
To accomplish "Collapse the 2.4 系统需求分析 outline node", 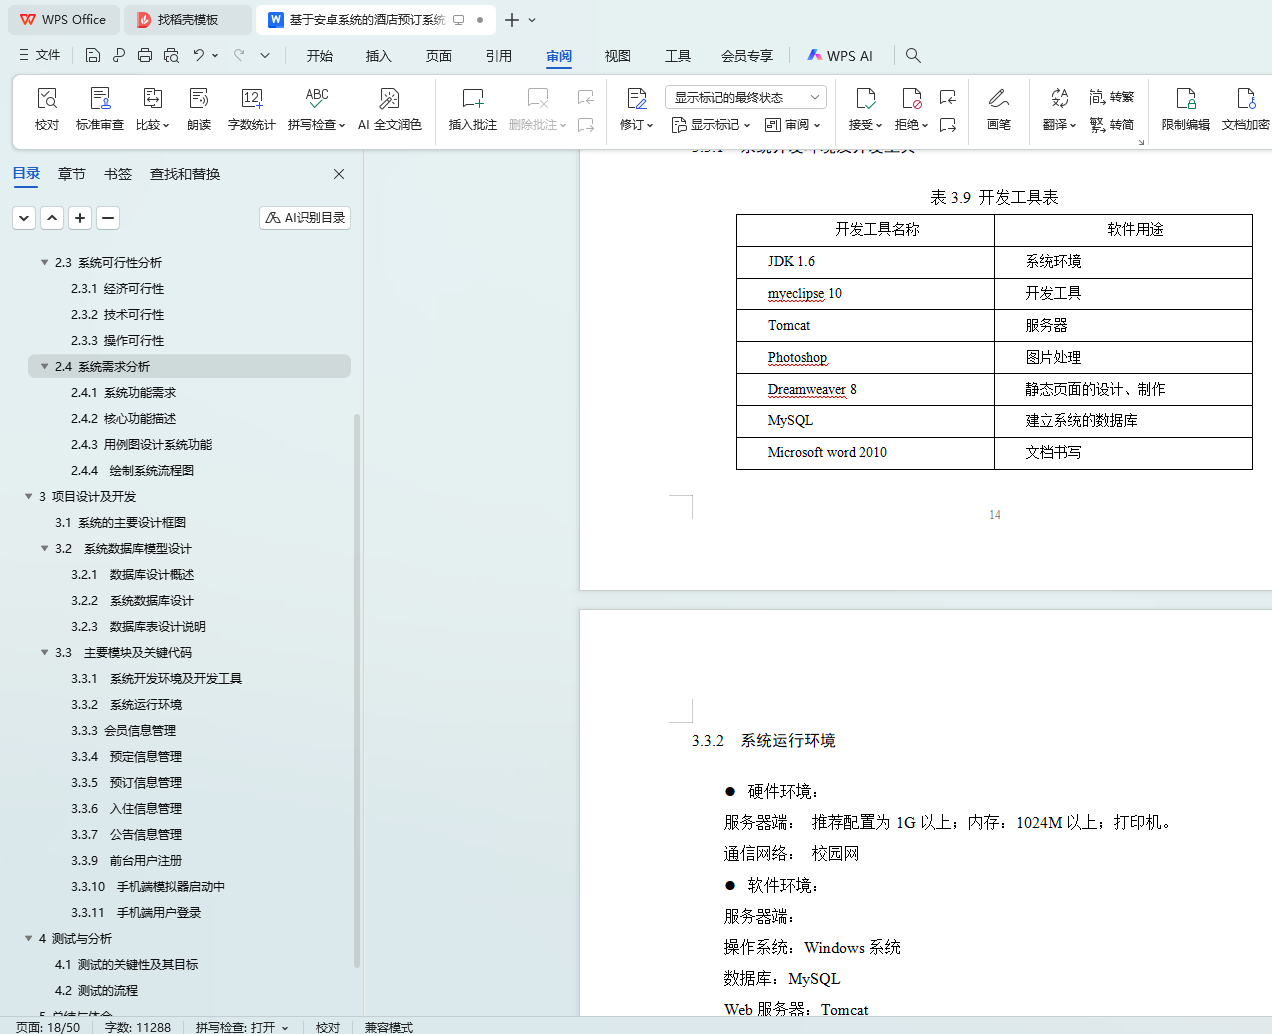I will 44,366.
